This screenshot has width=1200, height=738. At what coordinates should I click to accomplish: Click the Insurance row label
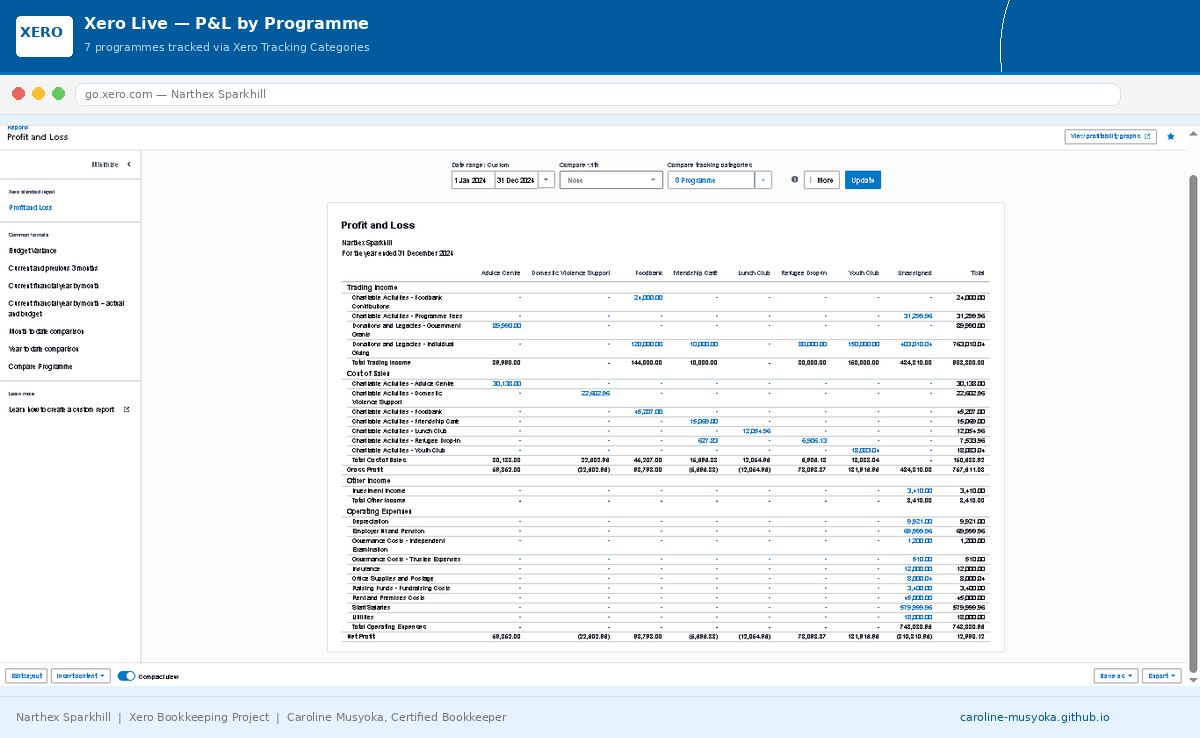(x=366, y=569)
